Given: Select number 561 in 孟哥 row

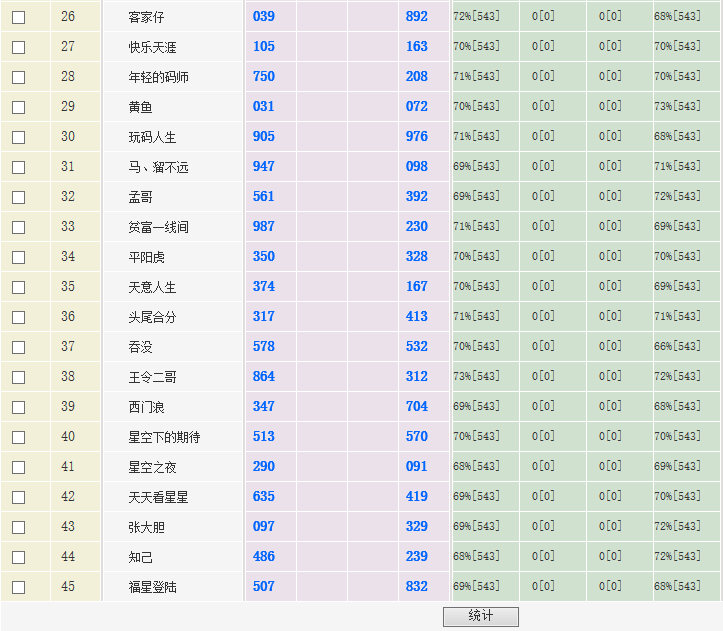Looking at the screenshot, I should [x=264, y=197].
